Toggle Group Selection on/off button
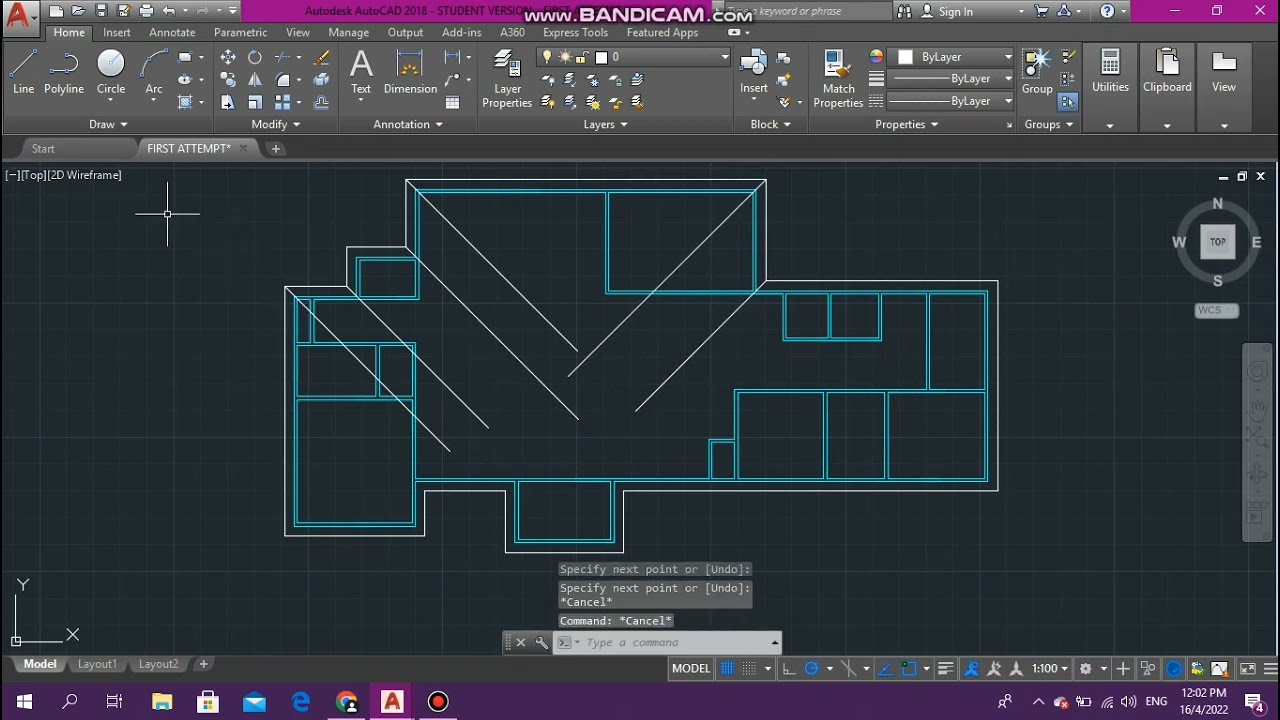Screen dimensions: 1280x720 (1067, 102)
